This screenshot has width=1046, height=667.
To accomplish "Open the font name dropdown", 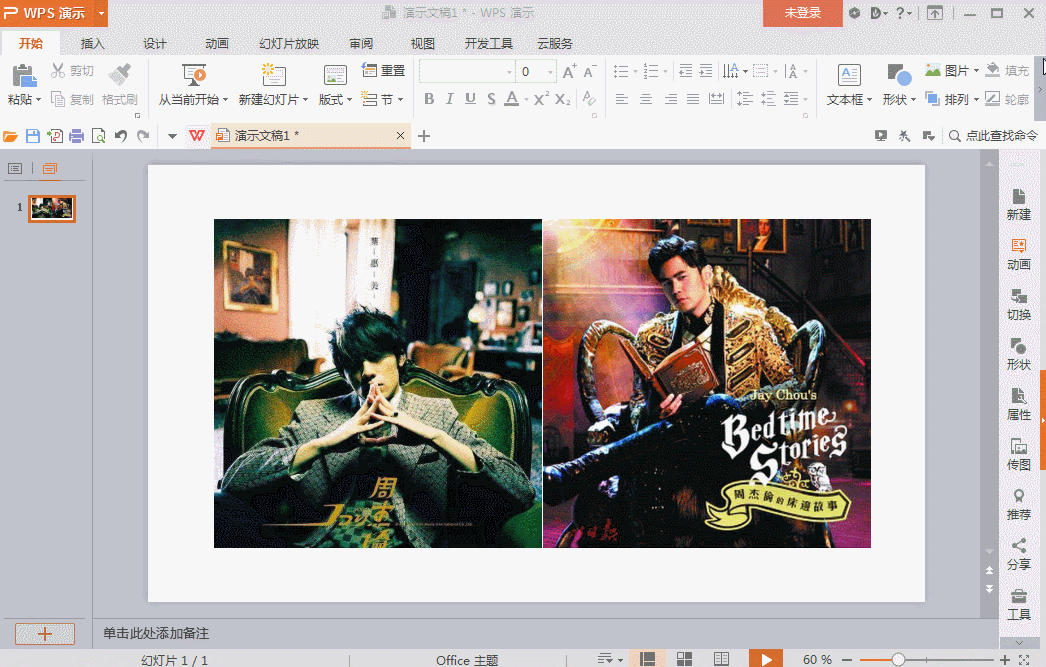I will (509, 71).
